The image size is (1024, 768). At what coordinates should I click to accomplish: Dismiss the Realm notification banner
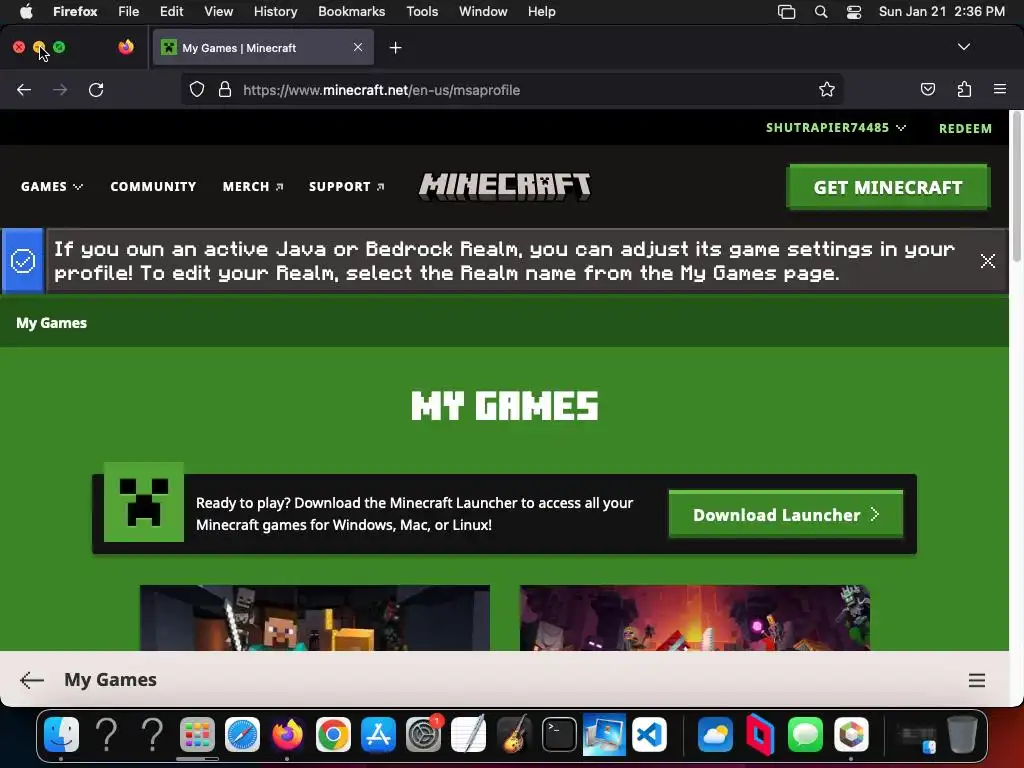987,261
